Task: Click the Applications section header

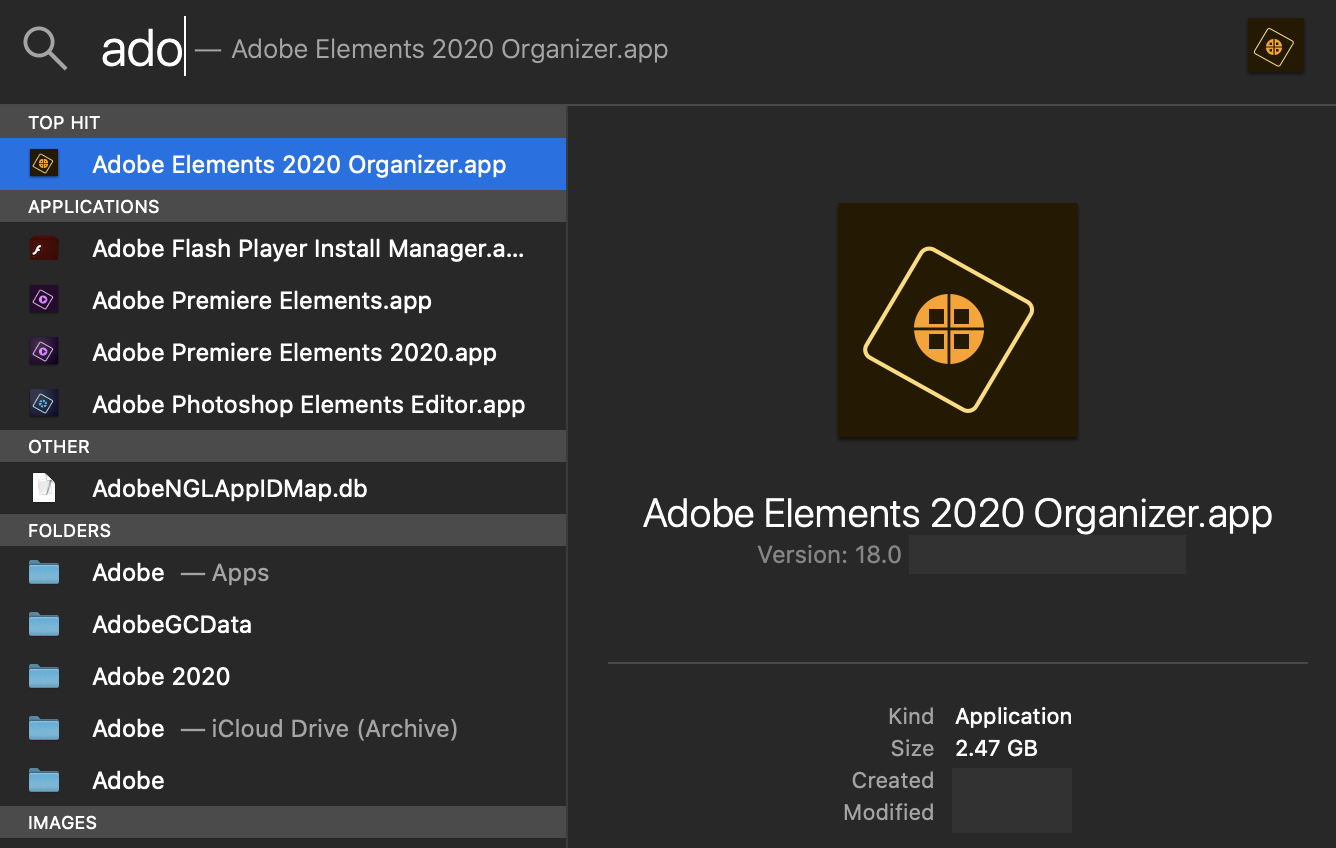Action: coord(93,206)
